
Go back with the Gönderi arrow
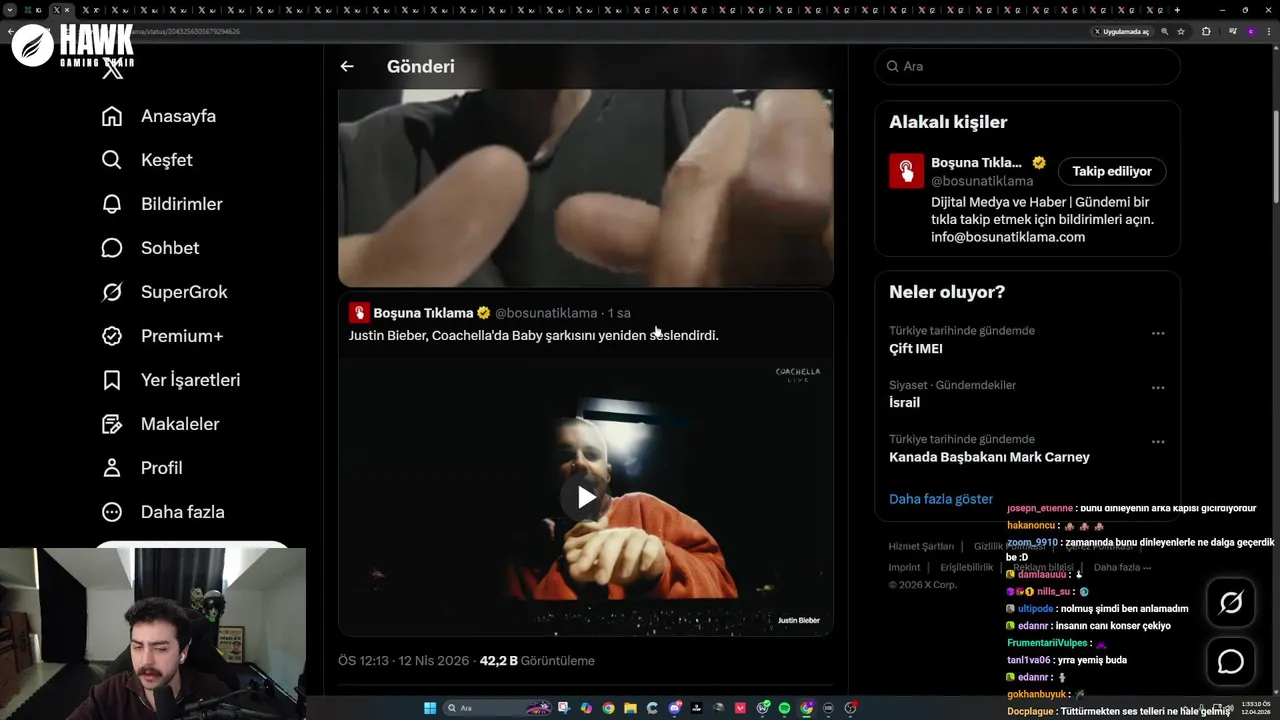pyautogui.click(x=347, y=66)
